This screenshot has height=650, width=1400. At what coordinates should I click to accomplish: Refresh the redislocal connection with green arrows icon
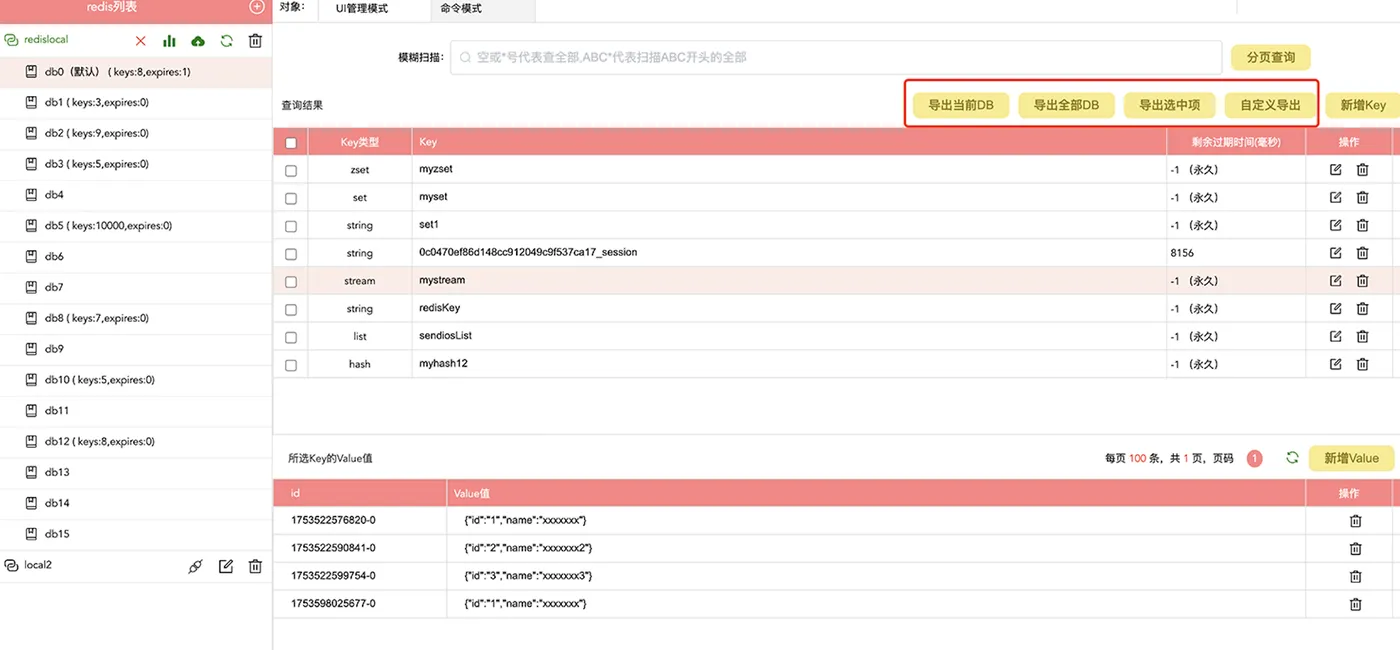pos(227,41)
